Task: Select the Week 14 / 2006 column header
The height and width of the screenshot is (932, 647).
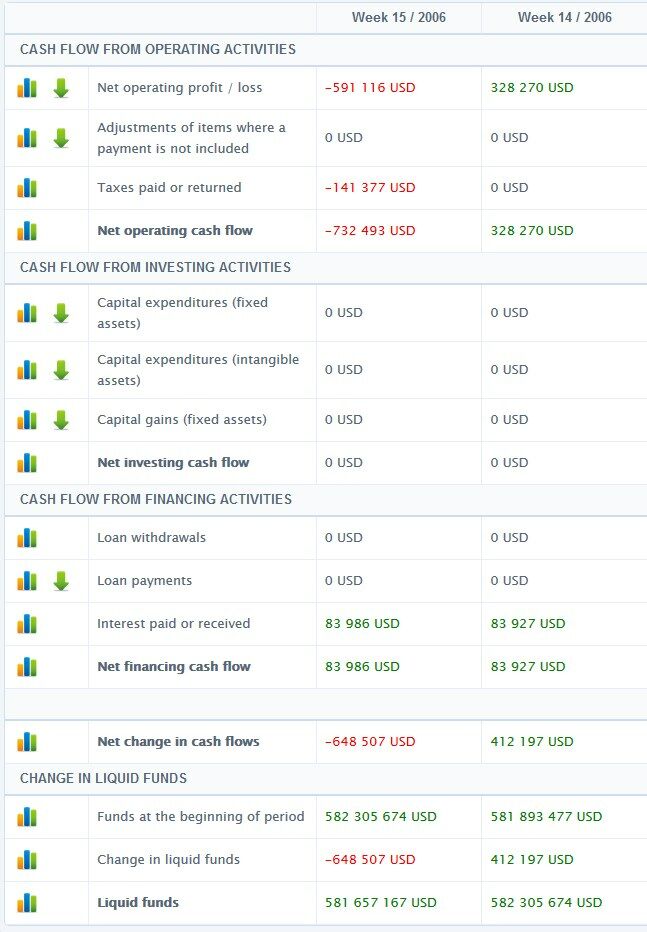Action: [564, 17]
